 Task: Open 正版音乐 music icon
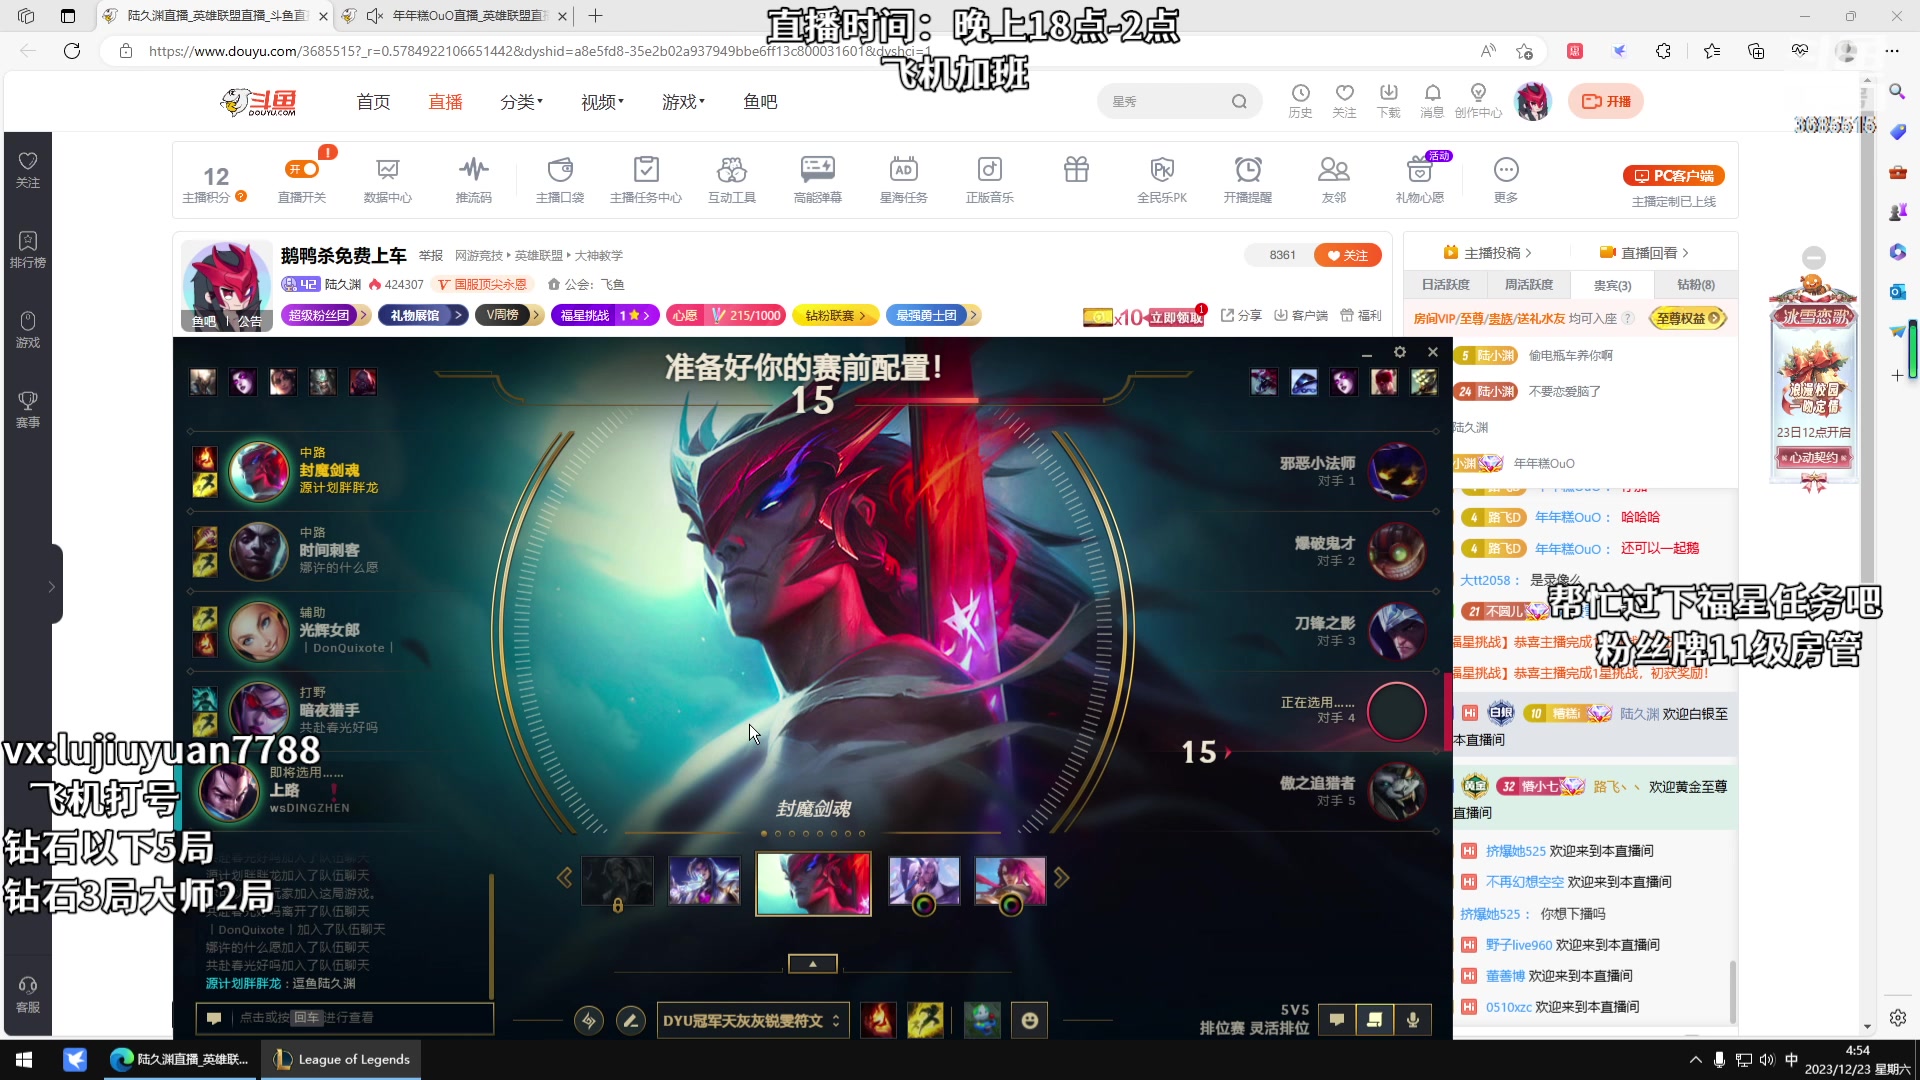point(989,180)
